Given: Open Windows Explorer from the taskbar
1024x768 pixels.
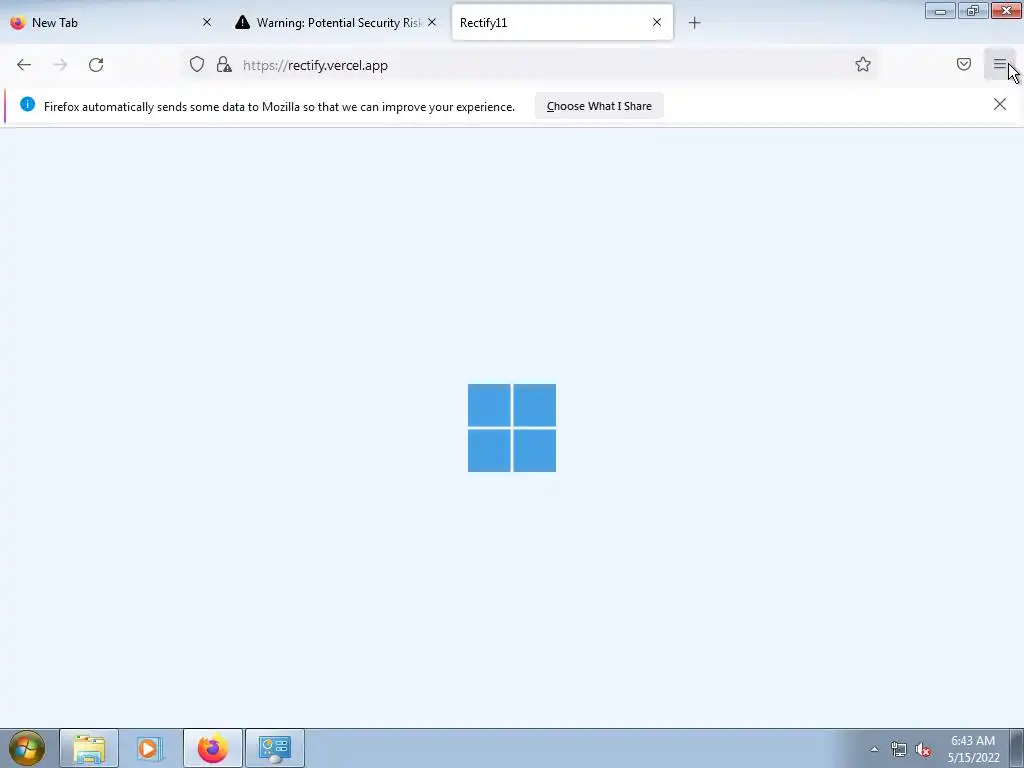Looking at the screenshot, I should [89, 748].
